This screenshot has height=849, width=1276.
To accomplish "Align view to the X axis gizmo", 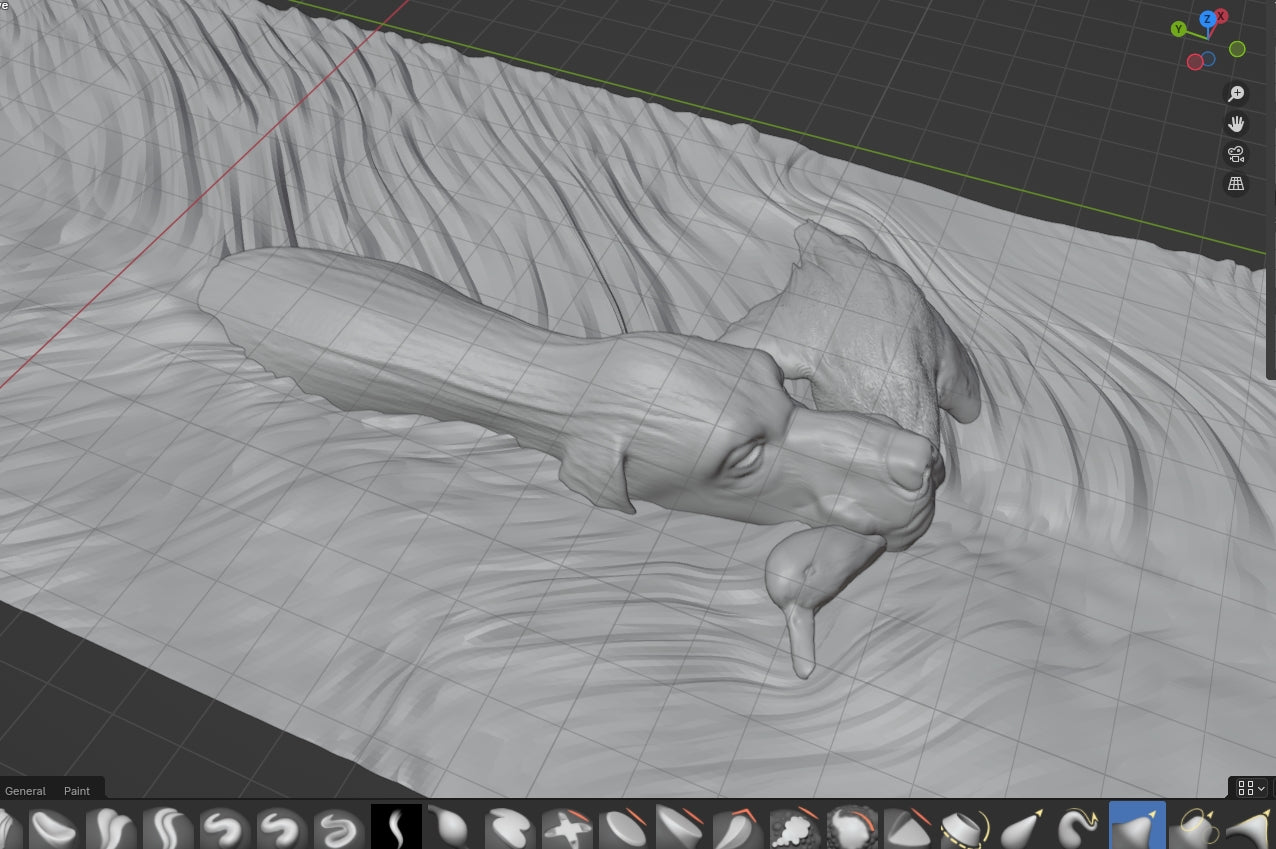I will coord(1221,16).
